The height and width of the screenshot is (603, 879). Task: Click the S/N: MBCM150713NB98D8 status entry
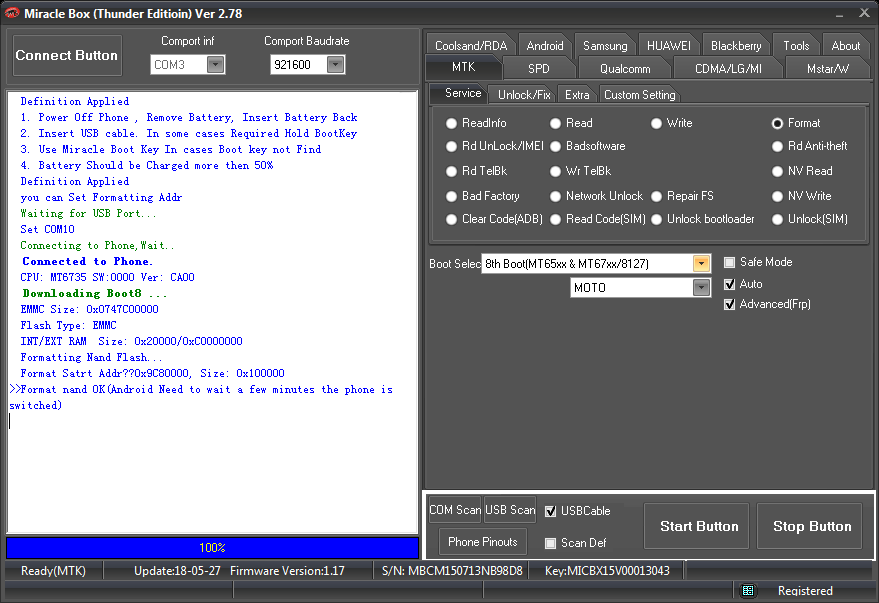[452, 570]
